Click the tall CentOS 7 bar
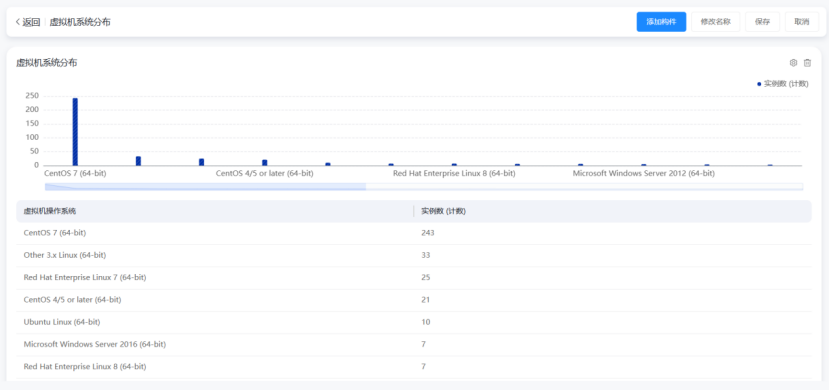Viewport: 829px width, 390px height. pyautogui.click(x=75, y=132)
